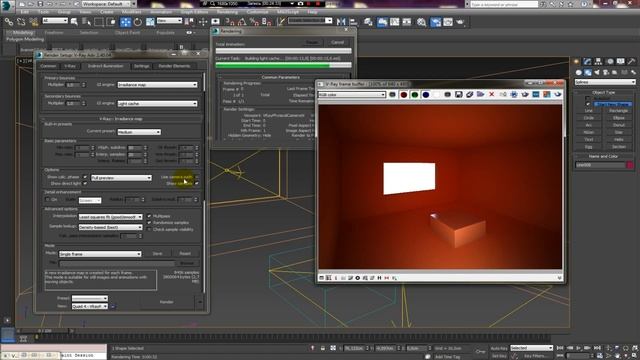Click the Save file icon in quick access toolbar
This screenshot has height=360, width=640.
[40, 4]
